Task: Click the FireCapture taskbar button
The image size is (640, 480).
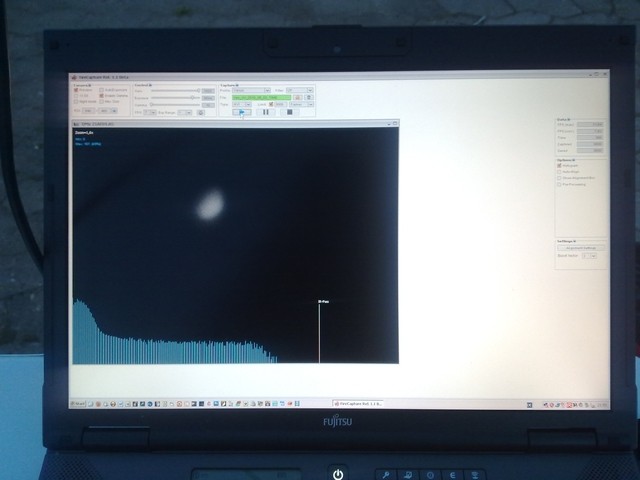Action: (x=358, y=404)
